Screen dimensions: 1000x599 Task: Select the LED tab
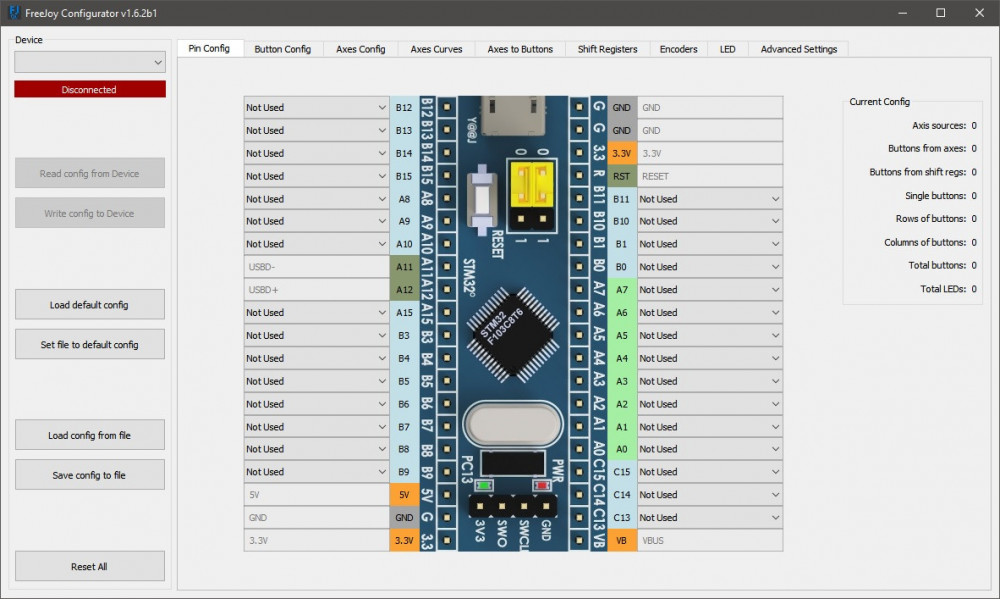pos(728,49)
